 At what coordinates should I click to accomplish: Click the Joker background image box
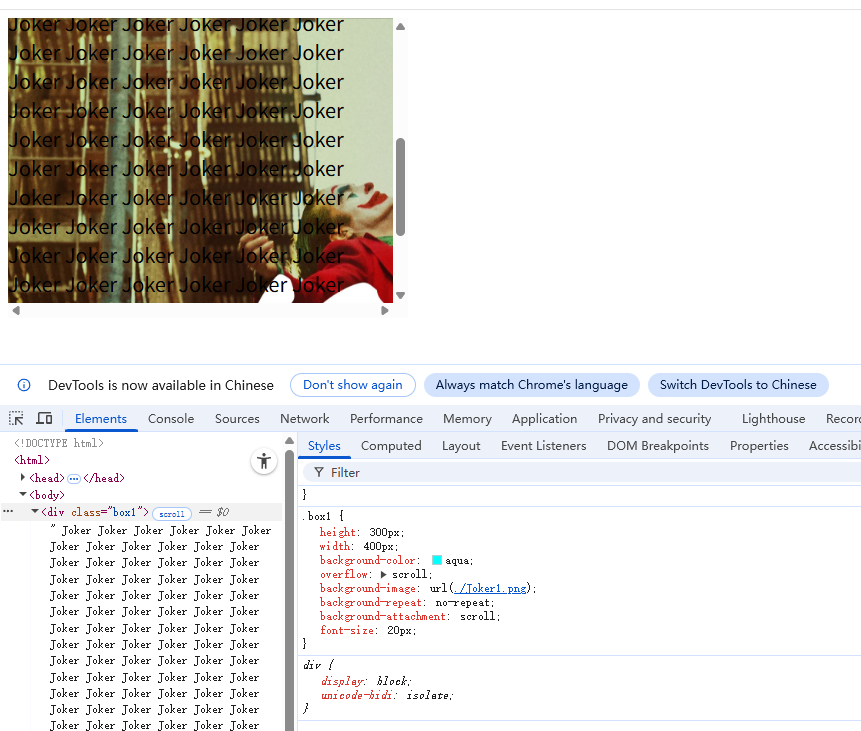[200, 160]
